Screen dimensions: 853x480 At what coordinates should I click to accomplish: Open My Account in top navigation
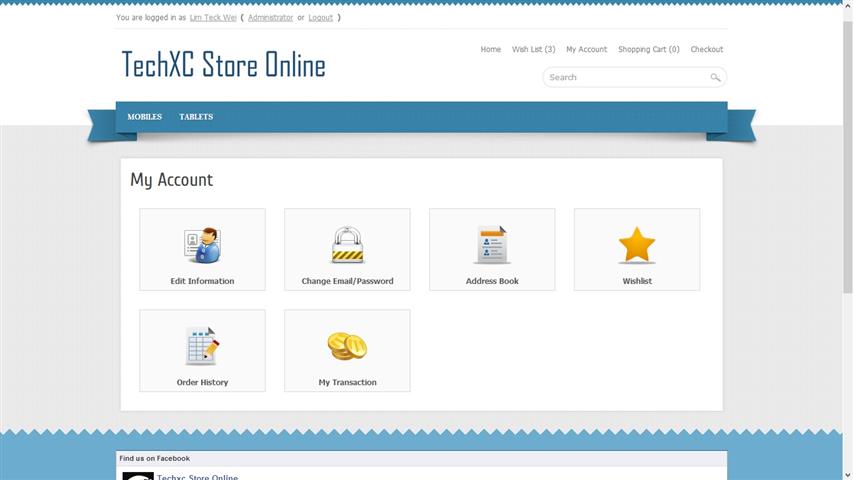coord(586,49)
